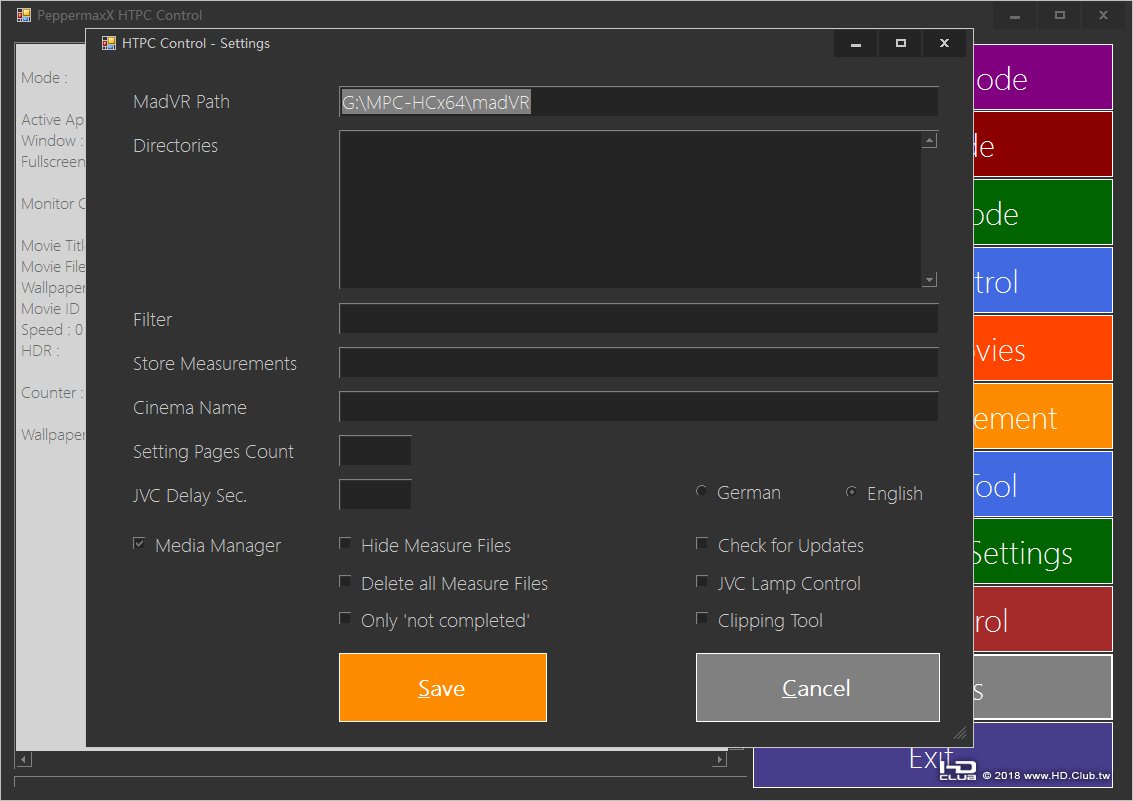Select the German language radio button

point(701,491)
